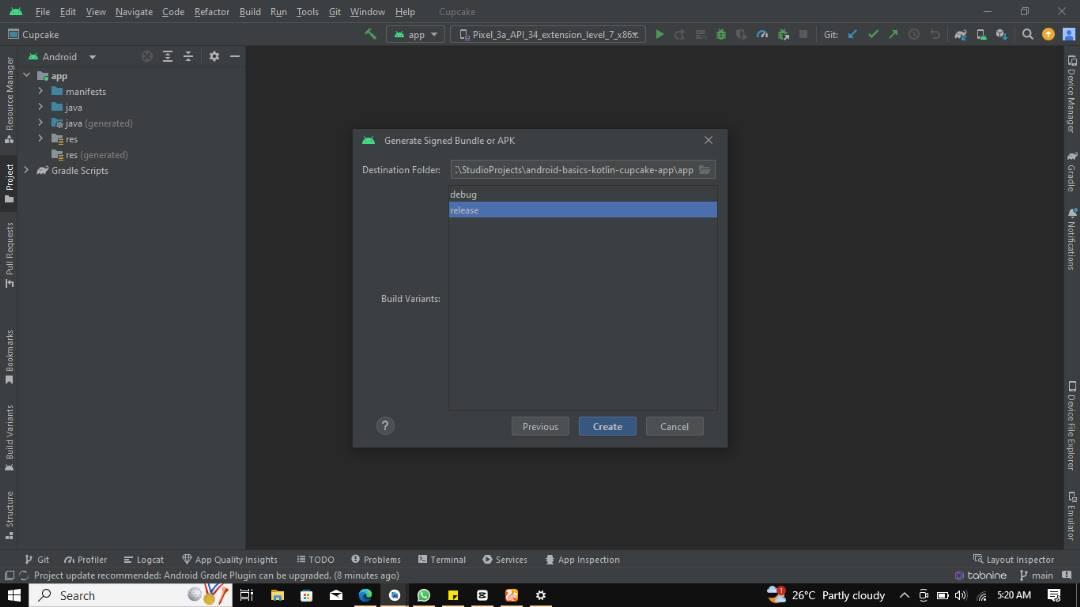Screen dimensions: 1080x607
Task: Click the Git push arrow icon
Action: (893, 34)
